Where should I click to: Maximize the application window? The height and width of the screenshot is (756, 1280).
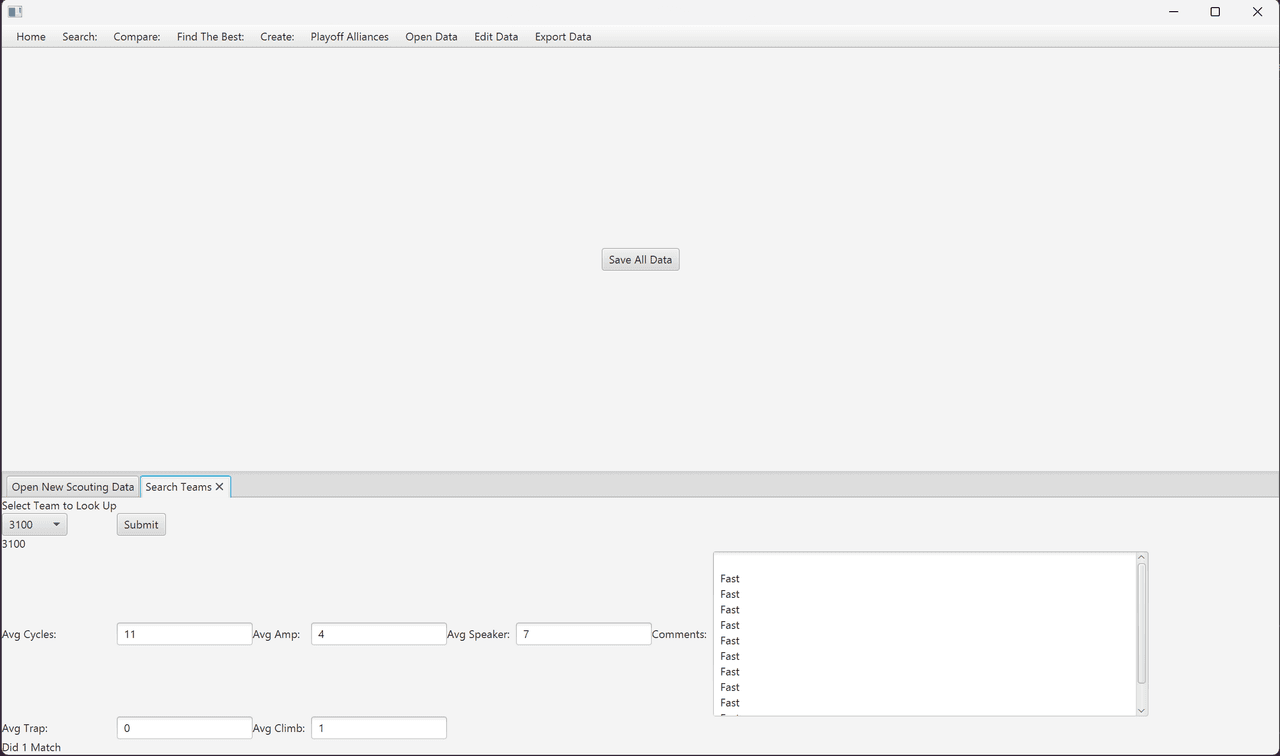tap(1215, 12)
